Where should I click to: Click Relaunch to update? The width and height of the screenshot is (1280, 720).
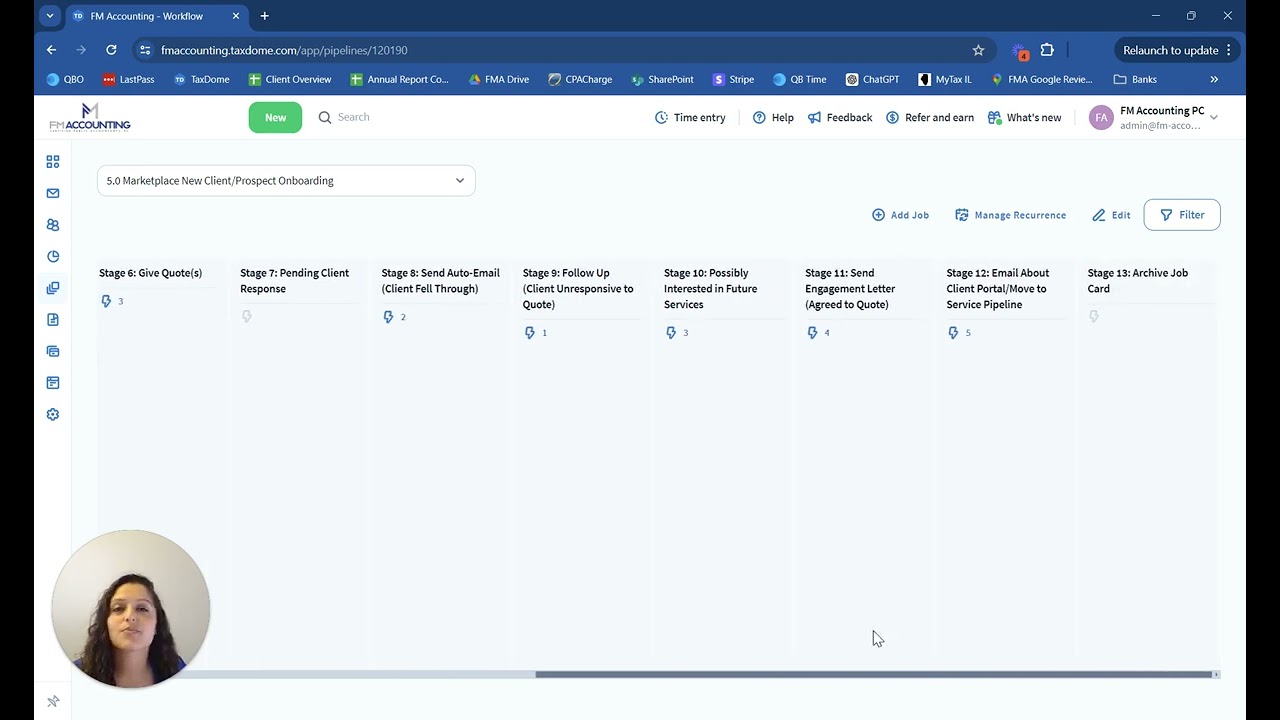point(1177,50)
